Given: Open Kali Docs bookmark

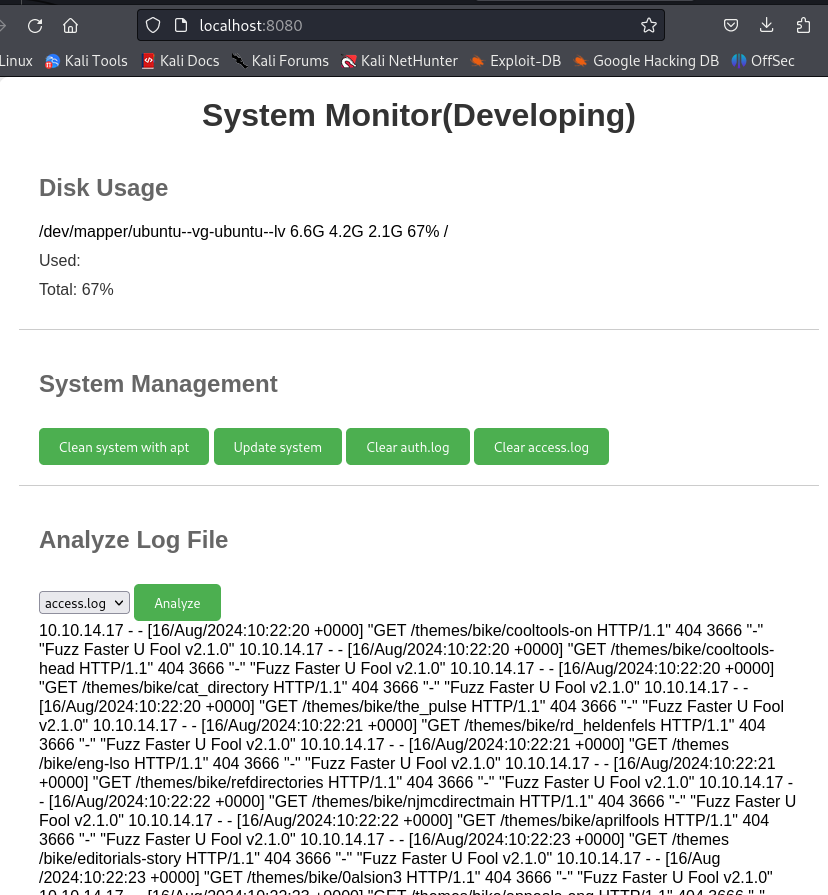Looking at the screenshot, I should (x=180, y=61).
